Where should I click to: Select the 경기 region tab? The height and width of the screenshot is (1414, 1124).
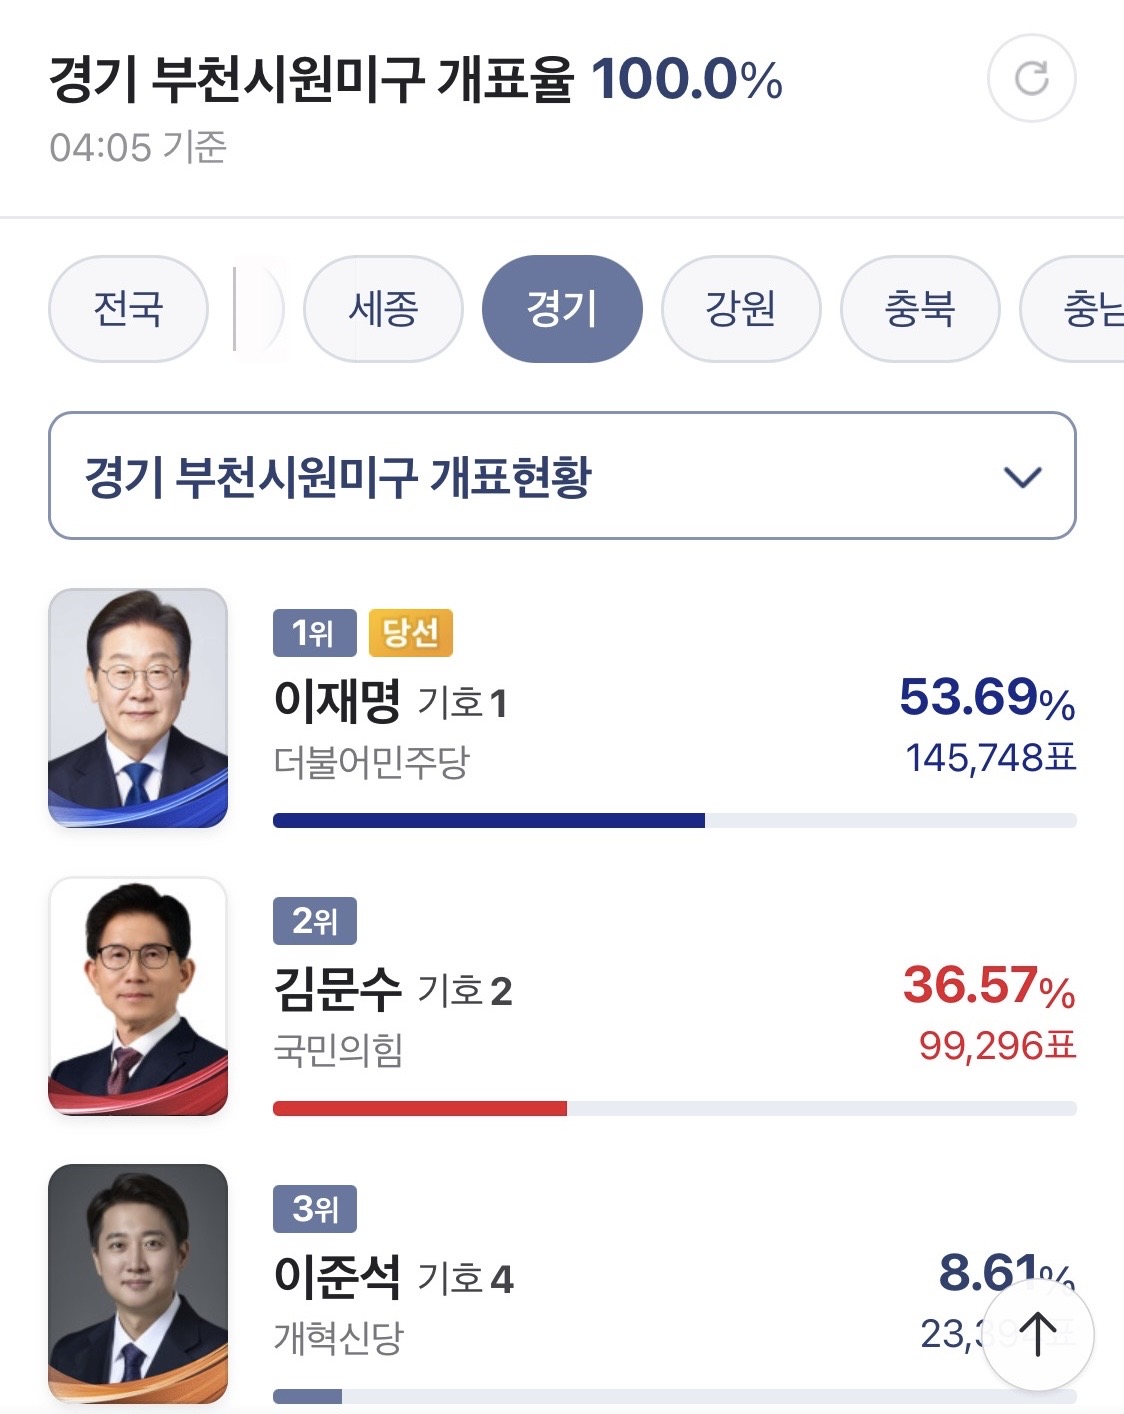562,308
